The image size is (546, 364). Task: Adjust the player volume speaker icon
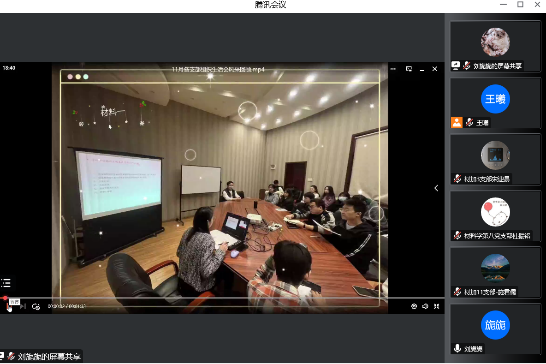tap(425, 306)
